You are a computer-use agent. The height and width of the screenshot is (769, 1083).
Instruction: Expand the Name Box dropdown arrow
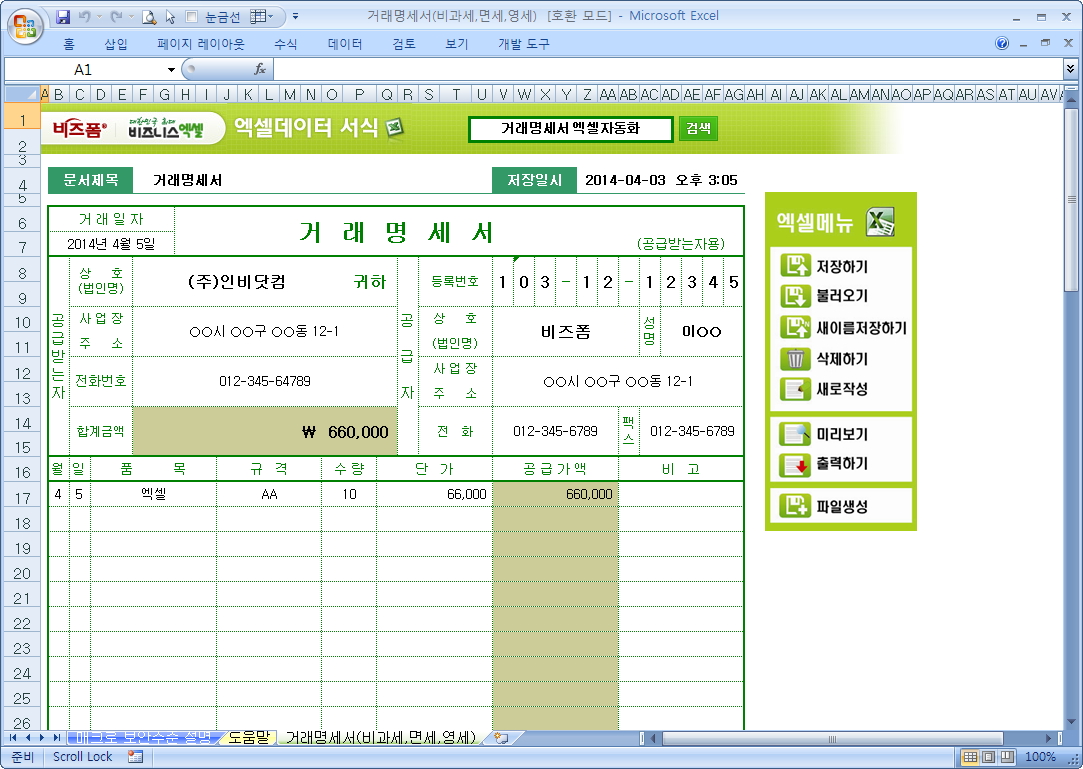coord(171,69)
